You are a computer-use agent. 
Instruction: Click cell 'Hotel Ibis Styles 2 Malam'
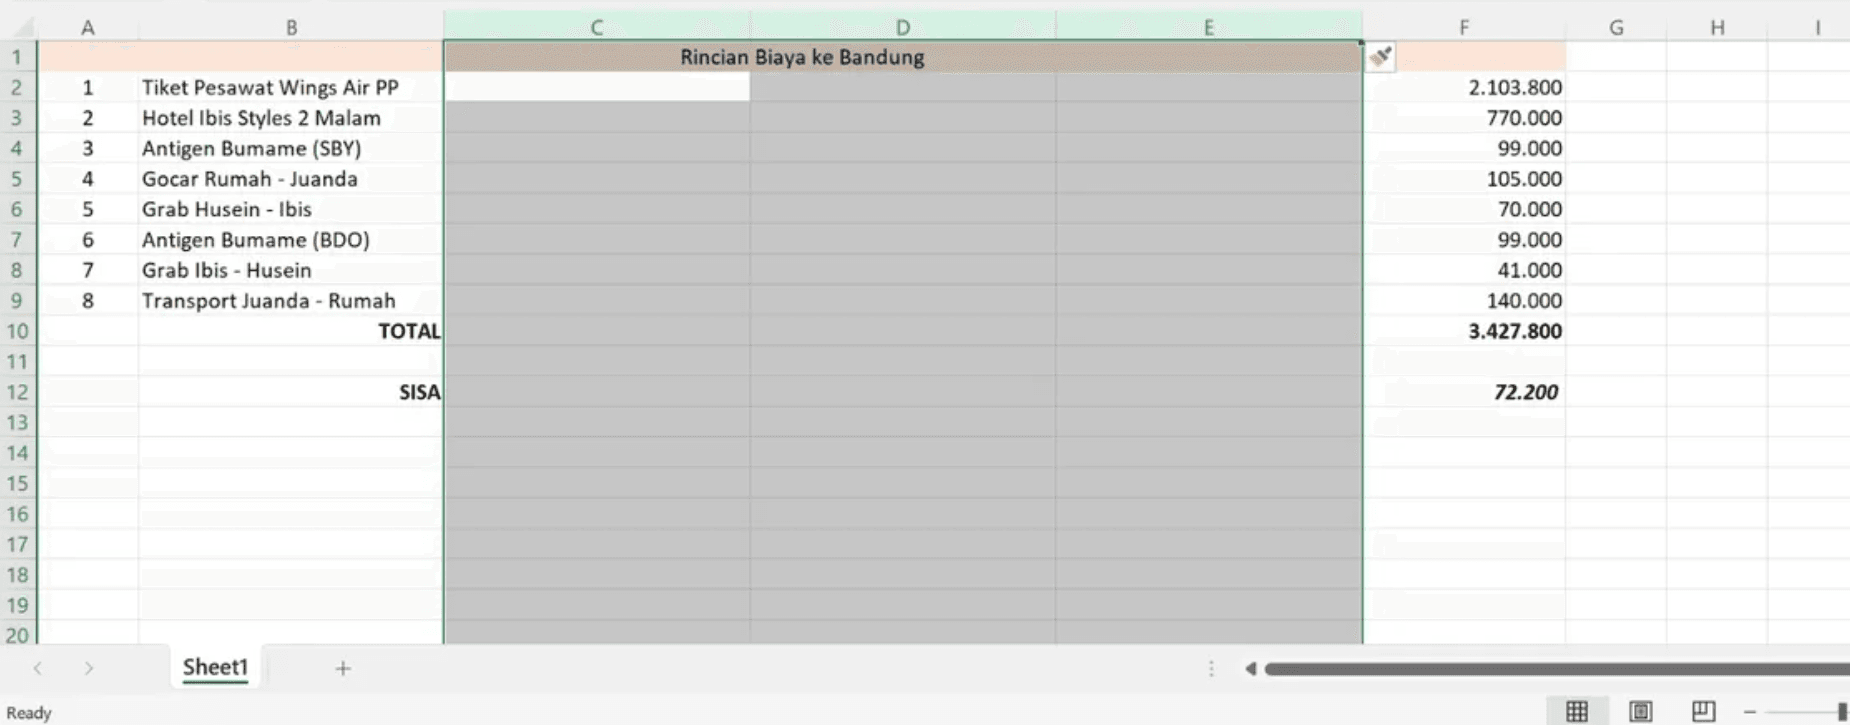pos(291,118)
